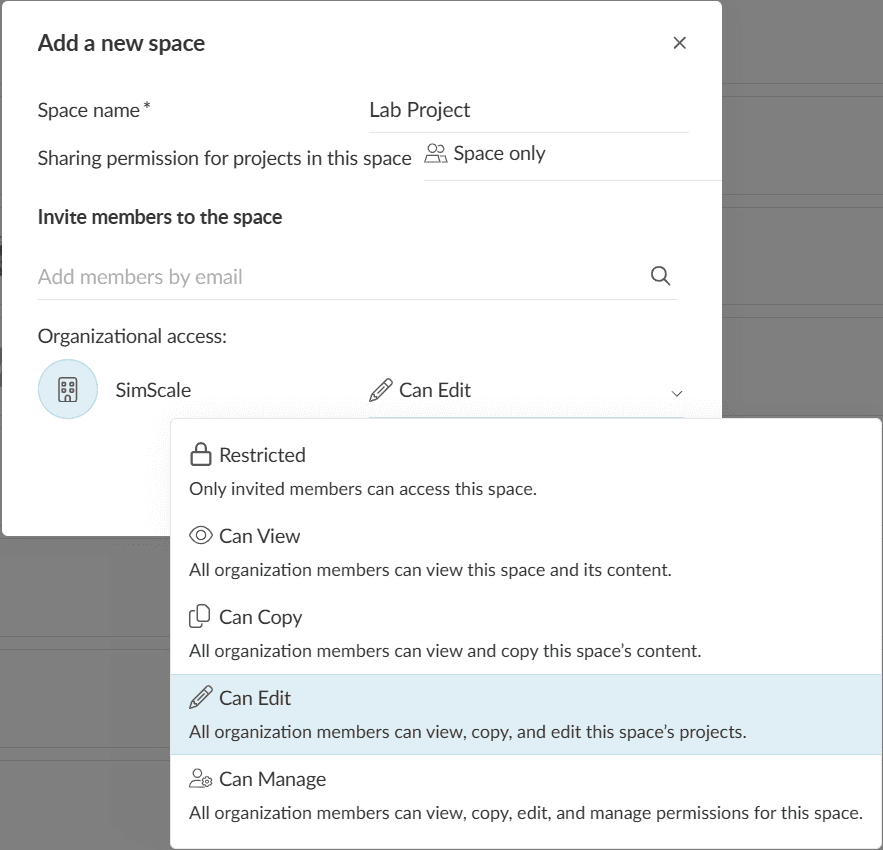The width and height of the screenshot is (883, 850).
Task: Select the Restricted access option
Action: pyautogui.click(x=262, y=455)
